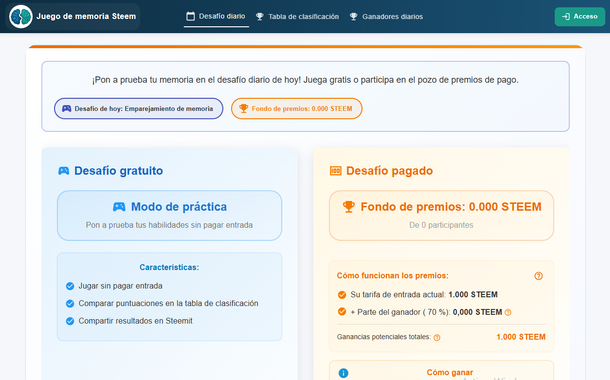Click the trophy icon beside Ganadores diarios
The image size is (610, 380).
click(353, 17)
